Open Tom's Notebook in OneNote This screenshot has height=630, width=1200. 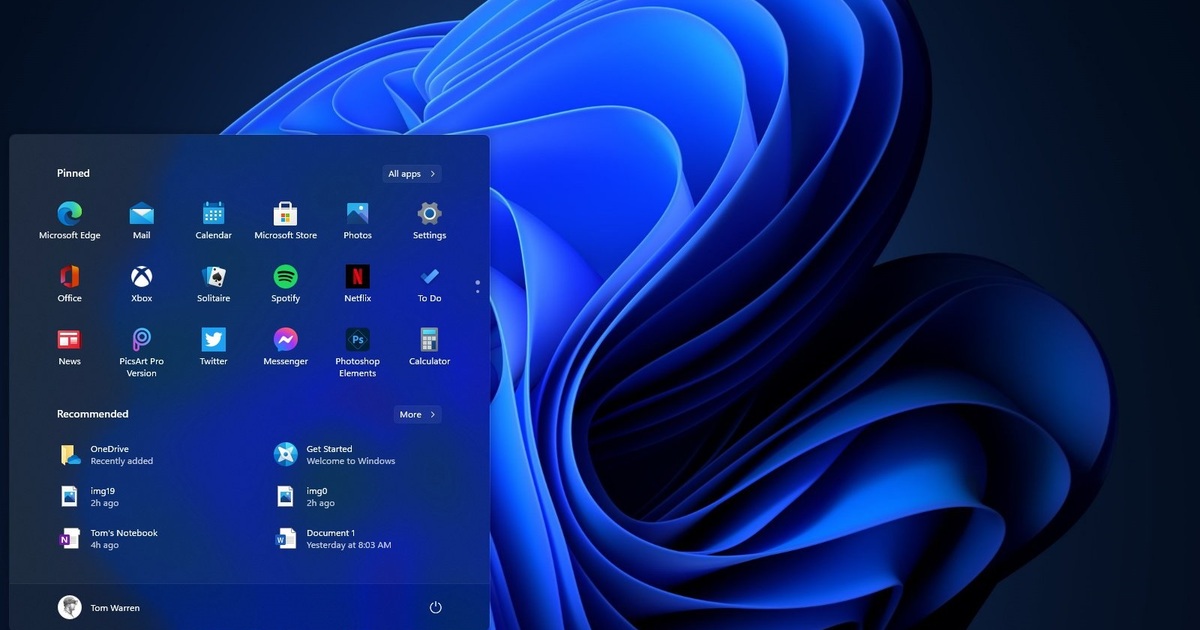point(108,539)
